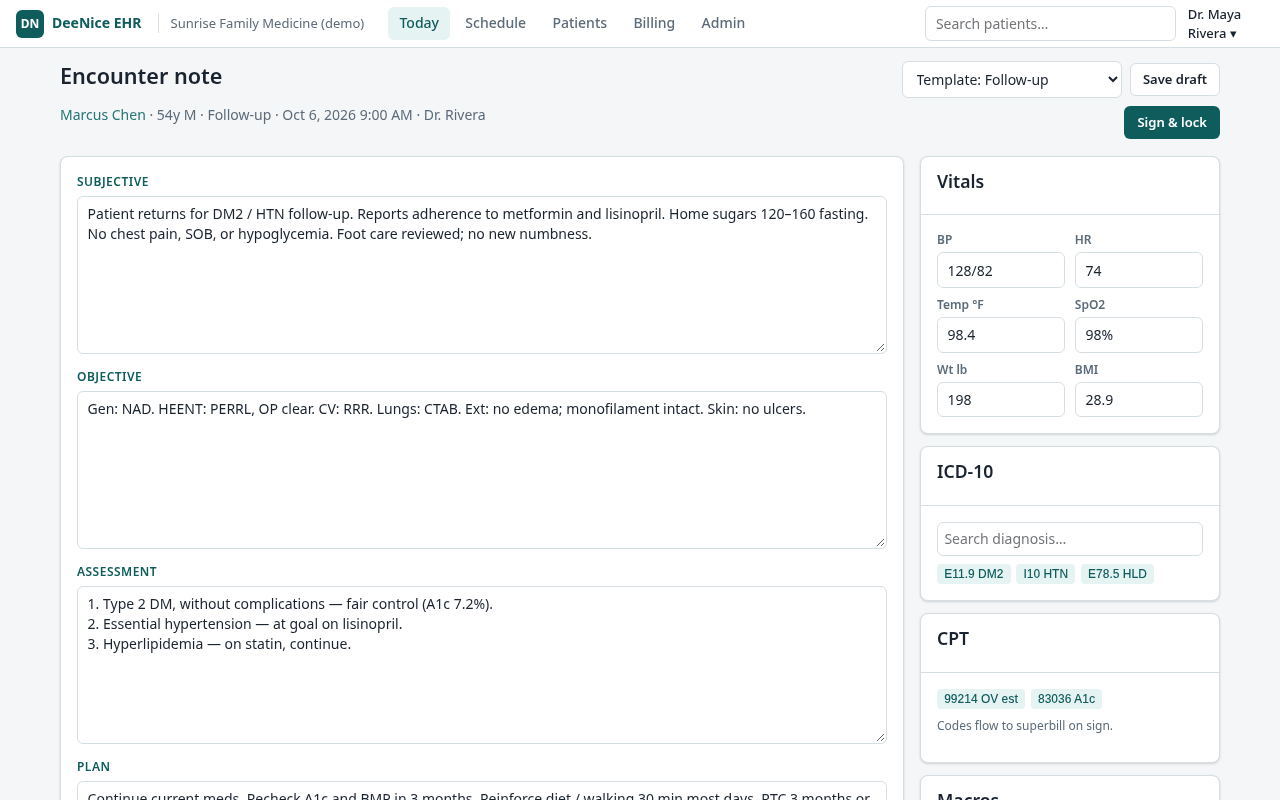Edit the BMI field
Image resolution: width=1280 pixels, height=800 pixels.
click(1139, 400)
